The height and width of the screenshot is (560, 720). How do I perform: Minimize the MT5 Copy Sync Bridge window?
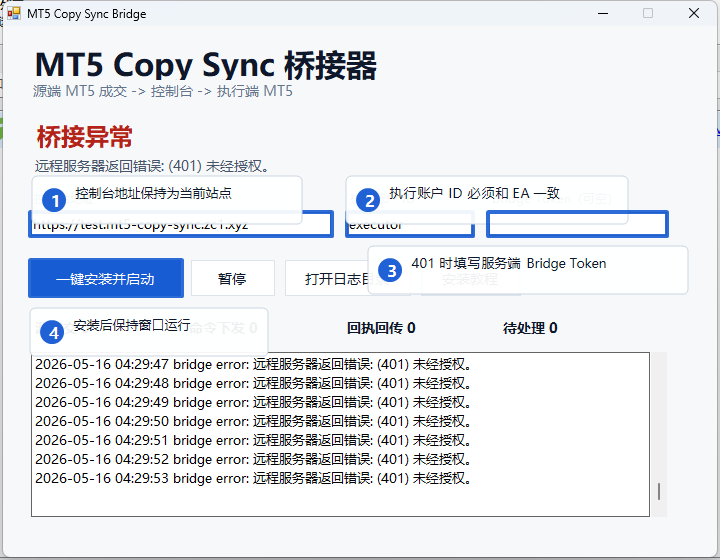[x=603, y=13]
